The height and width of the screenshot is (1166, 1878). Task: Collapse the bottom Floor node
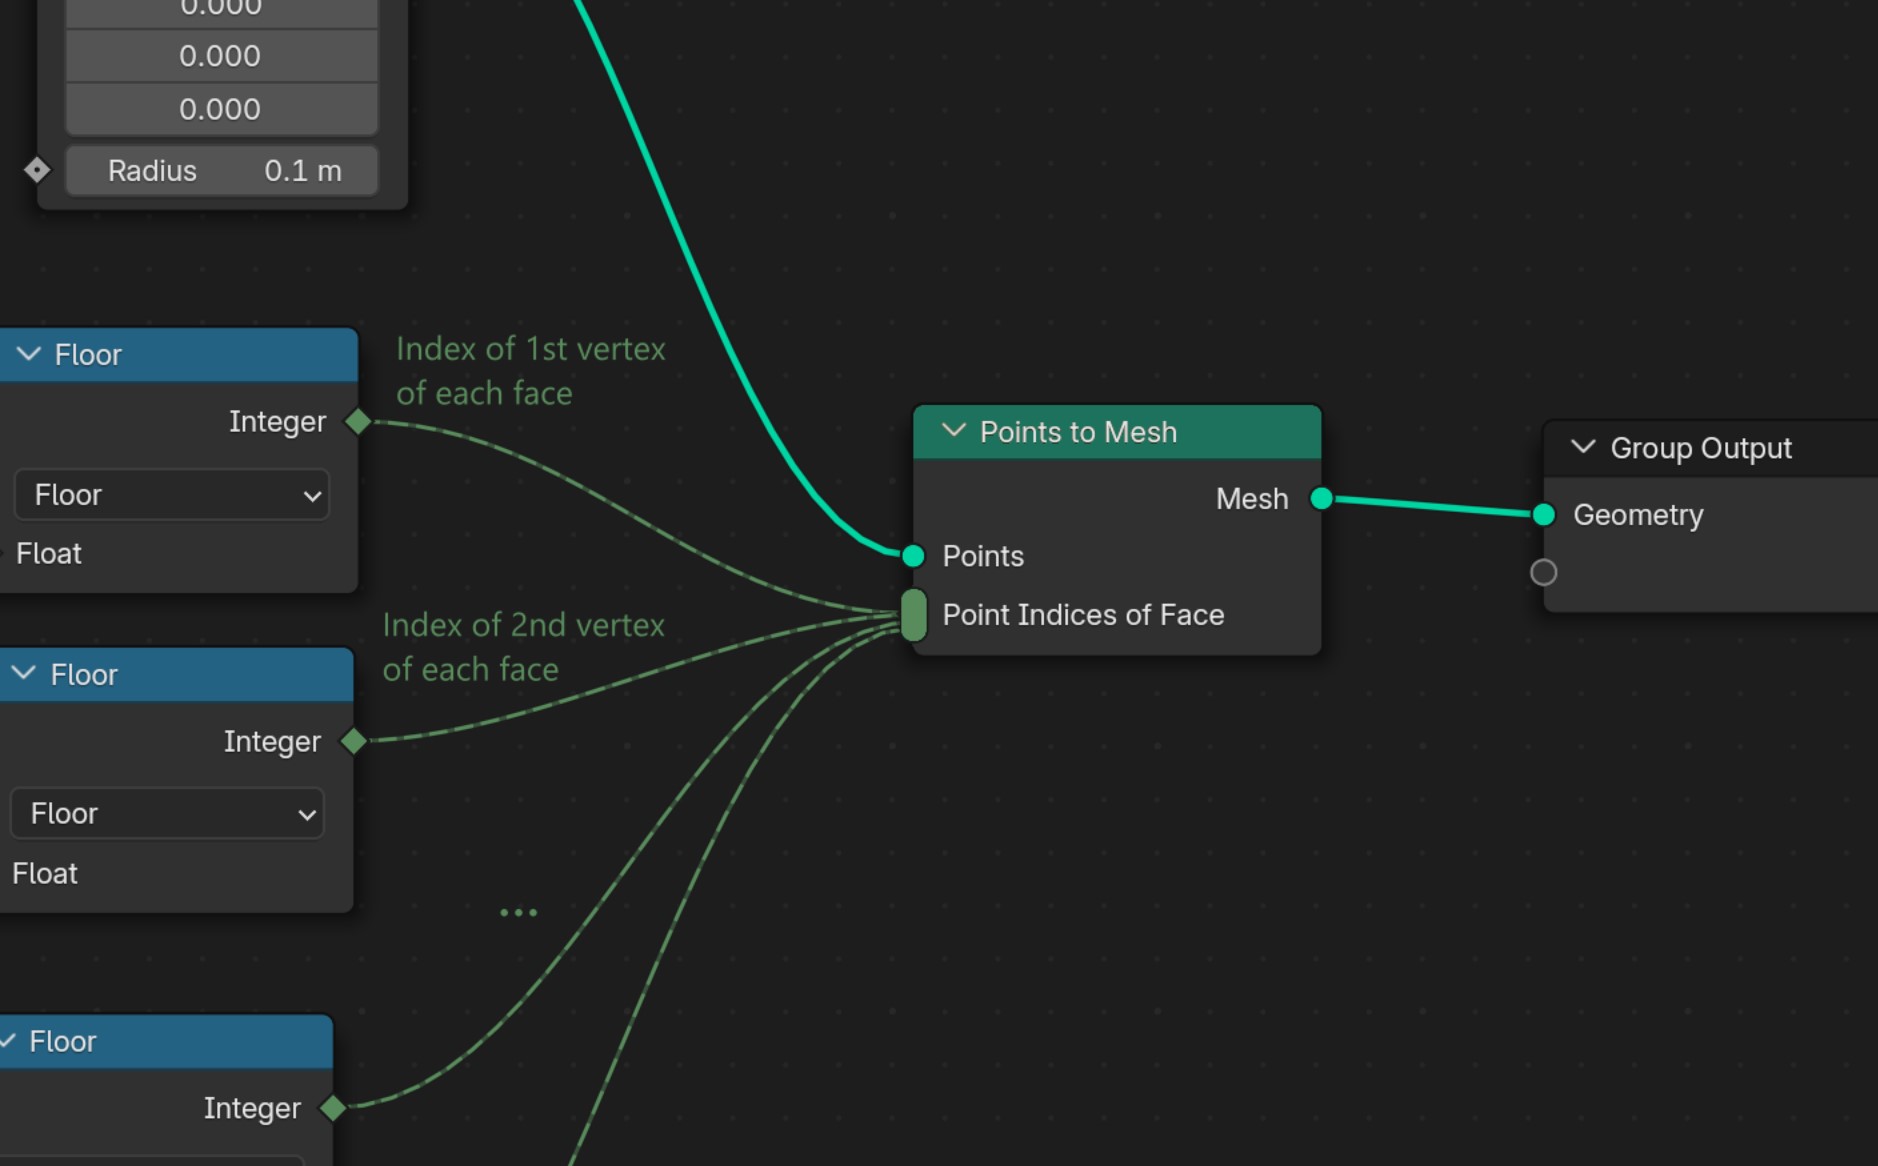point(7,1041)
